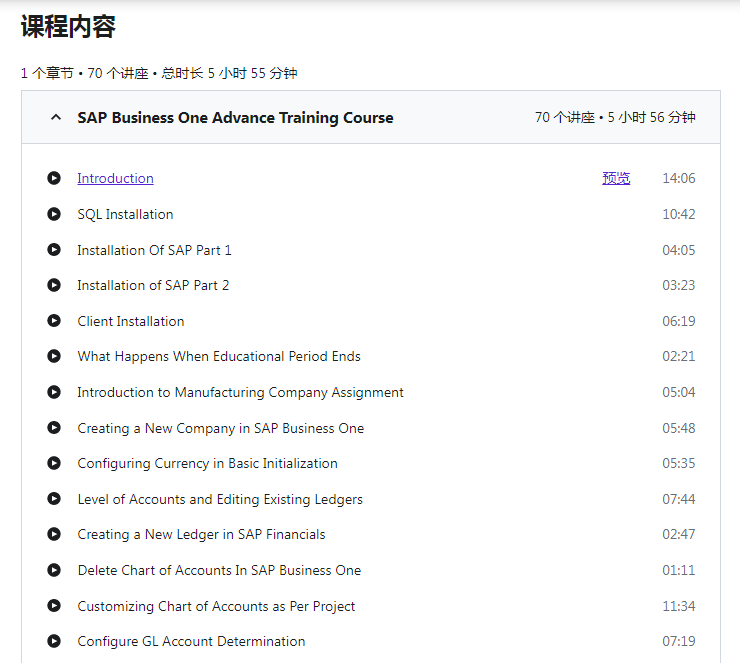The image size is (740, 663).
Task: Click the play icon beside Client Installation
Action: pyautogui.click(x=54, y=321)
